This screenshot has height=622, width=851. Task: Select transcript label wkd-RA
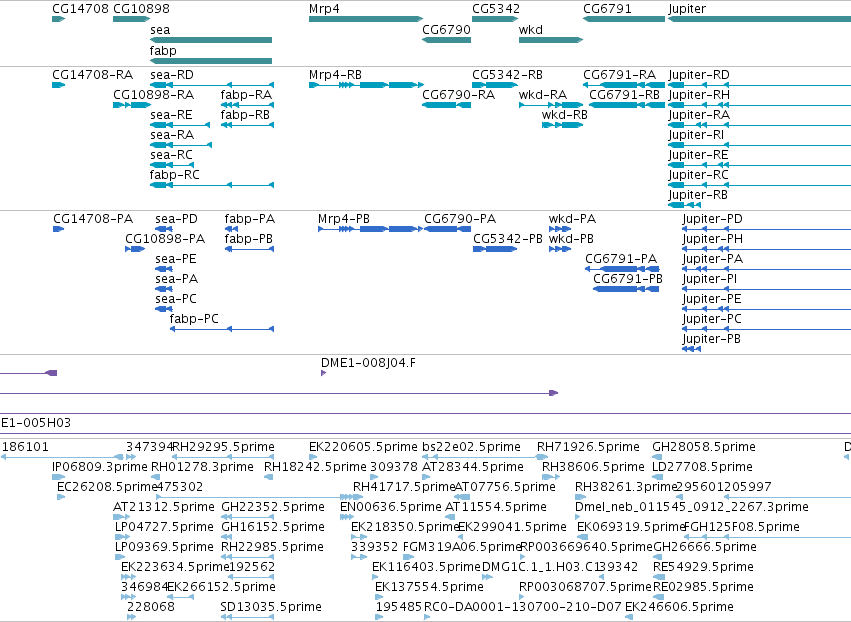pyautogui.click(x=543, y=95)
